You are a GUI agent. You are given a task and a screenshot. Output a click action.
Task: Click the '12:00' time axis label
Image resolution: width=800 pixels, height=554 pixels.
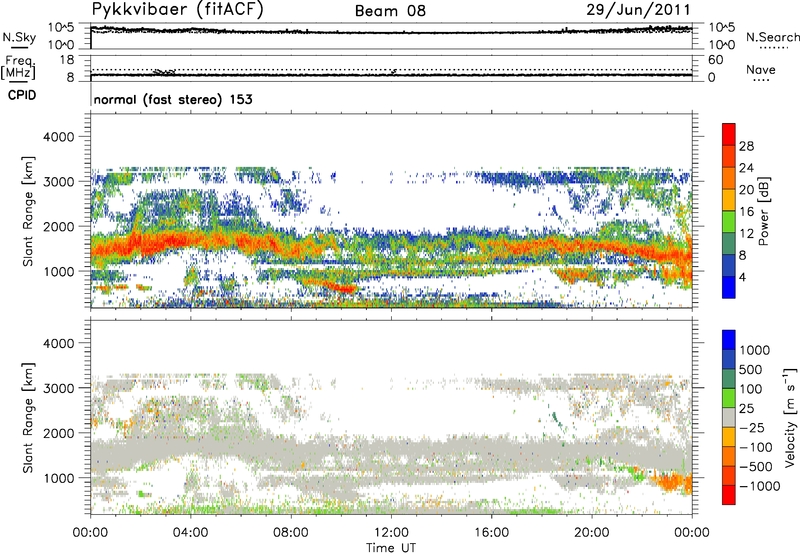(391, 532)
